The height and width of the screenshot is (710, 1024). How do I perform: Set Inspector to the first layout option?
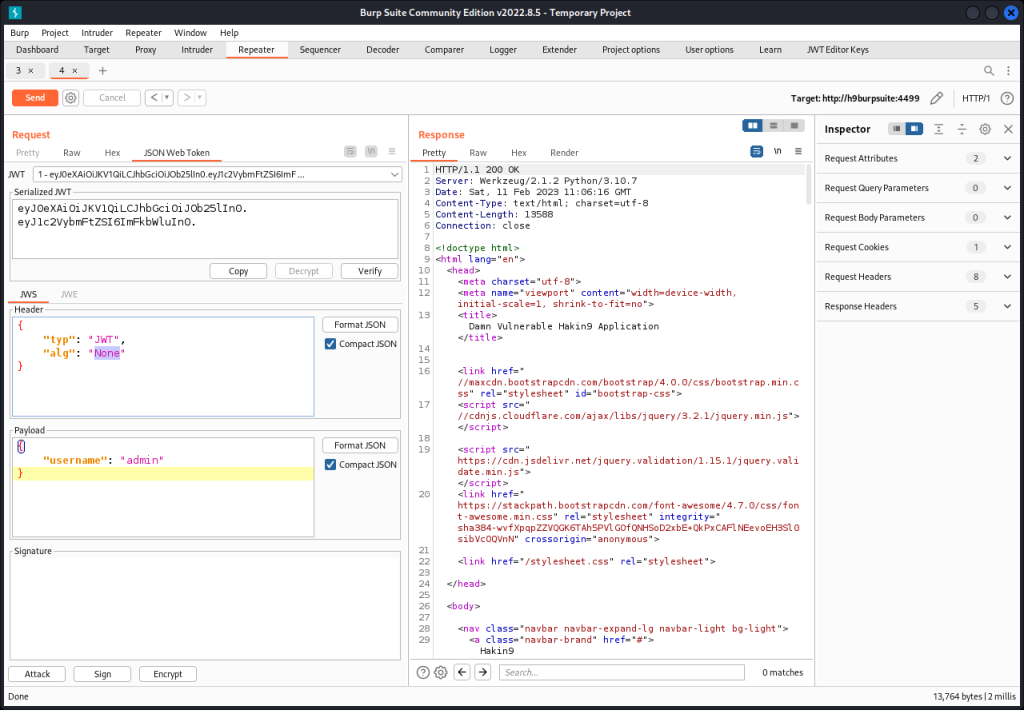(x=897, y=129)
